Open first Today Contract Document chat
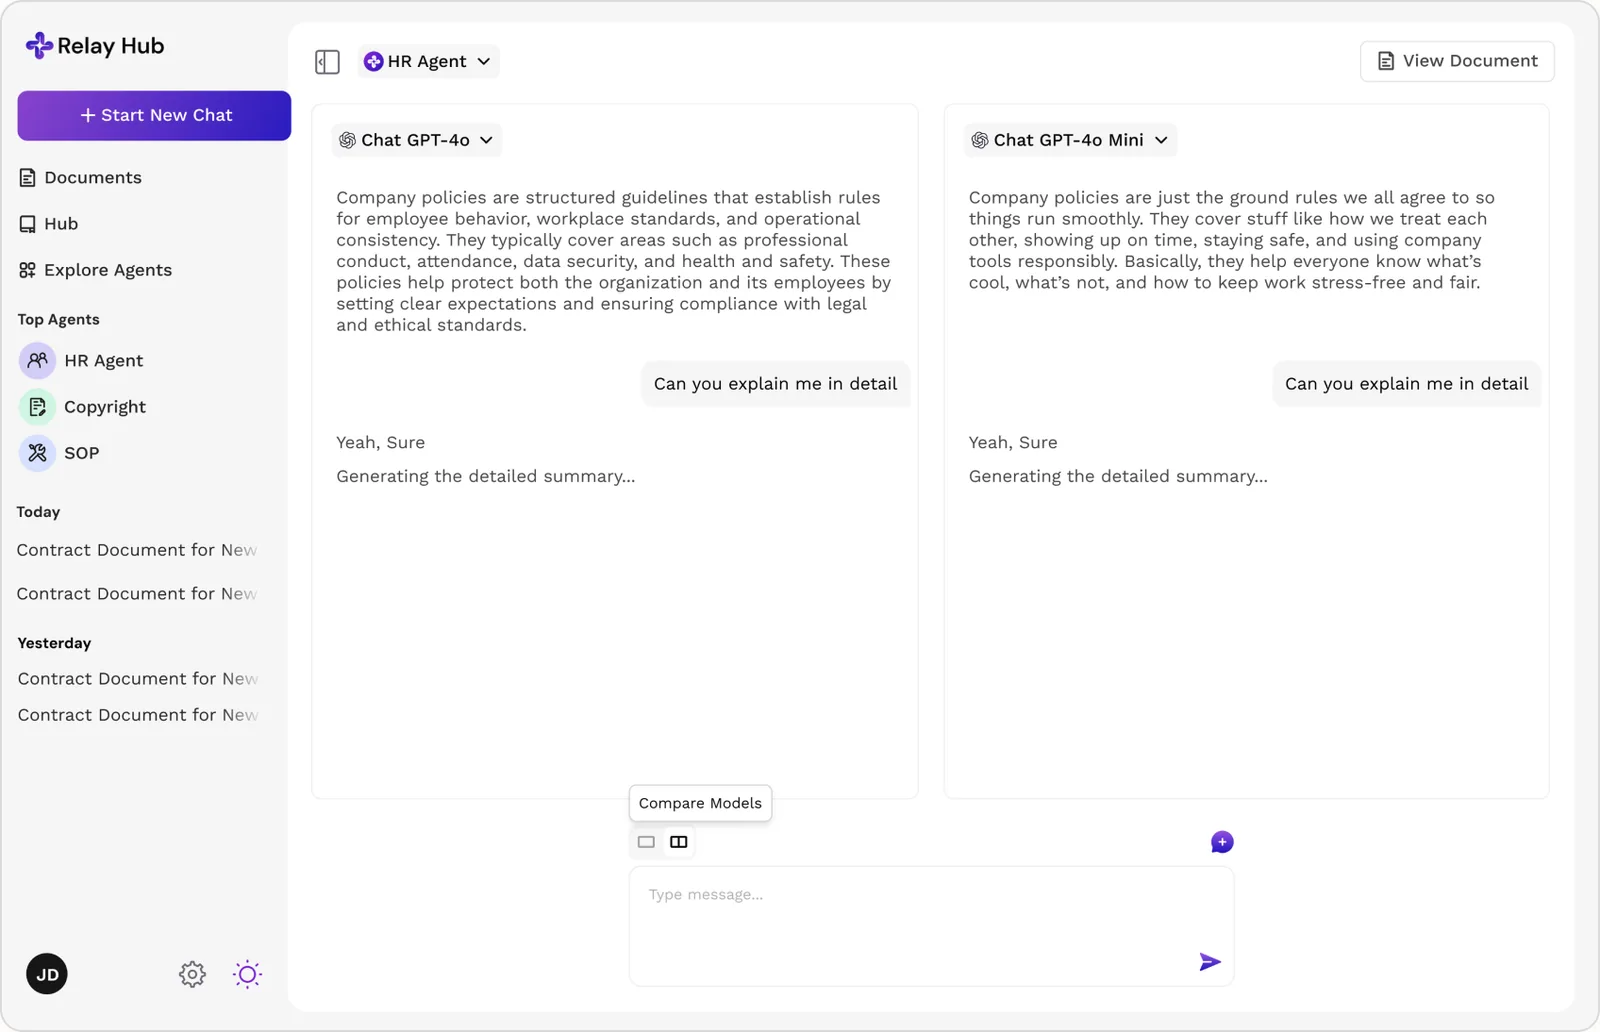The image size is (1600, 1032). tap(137, 550)
